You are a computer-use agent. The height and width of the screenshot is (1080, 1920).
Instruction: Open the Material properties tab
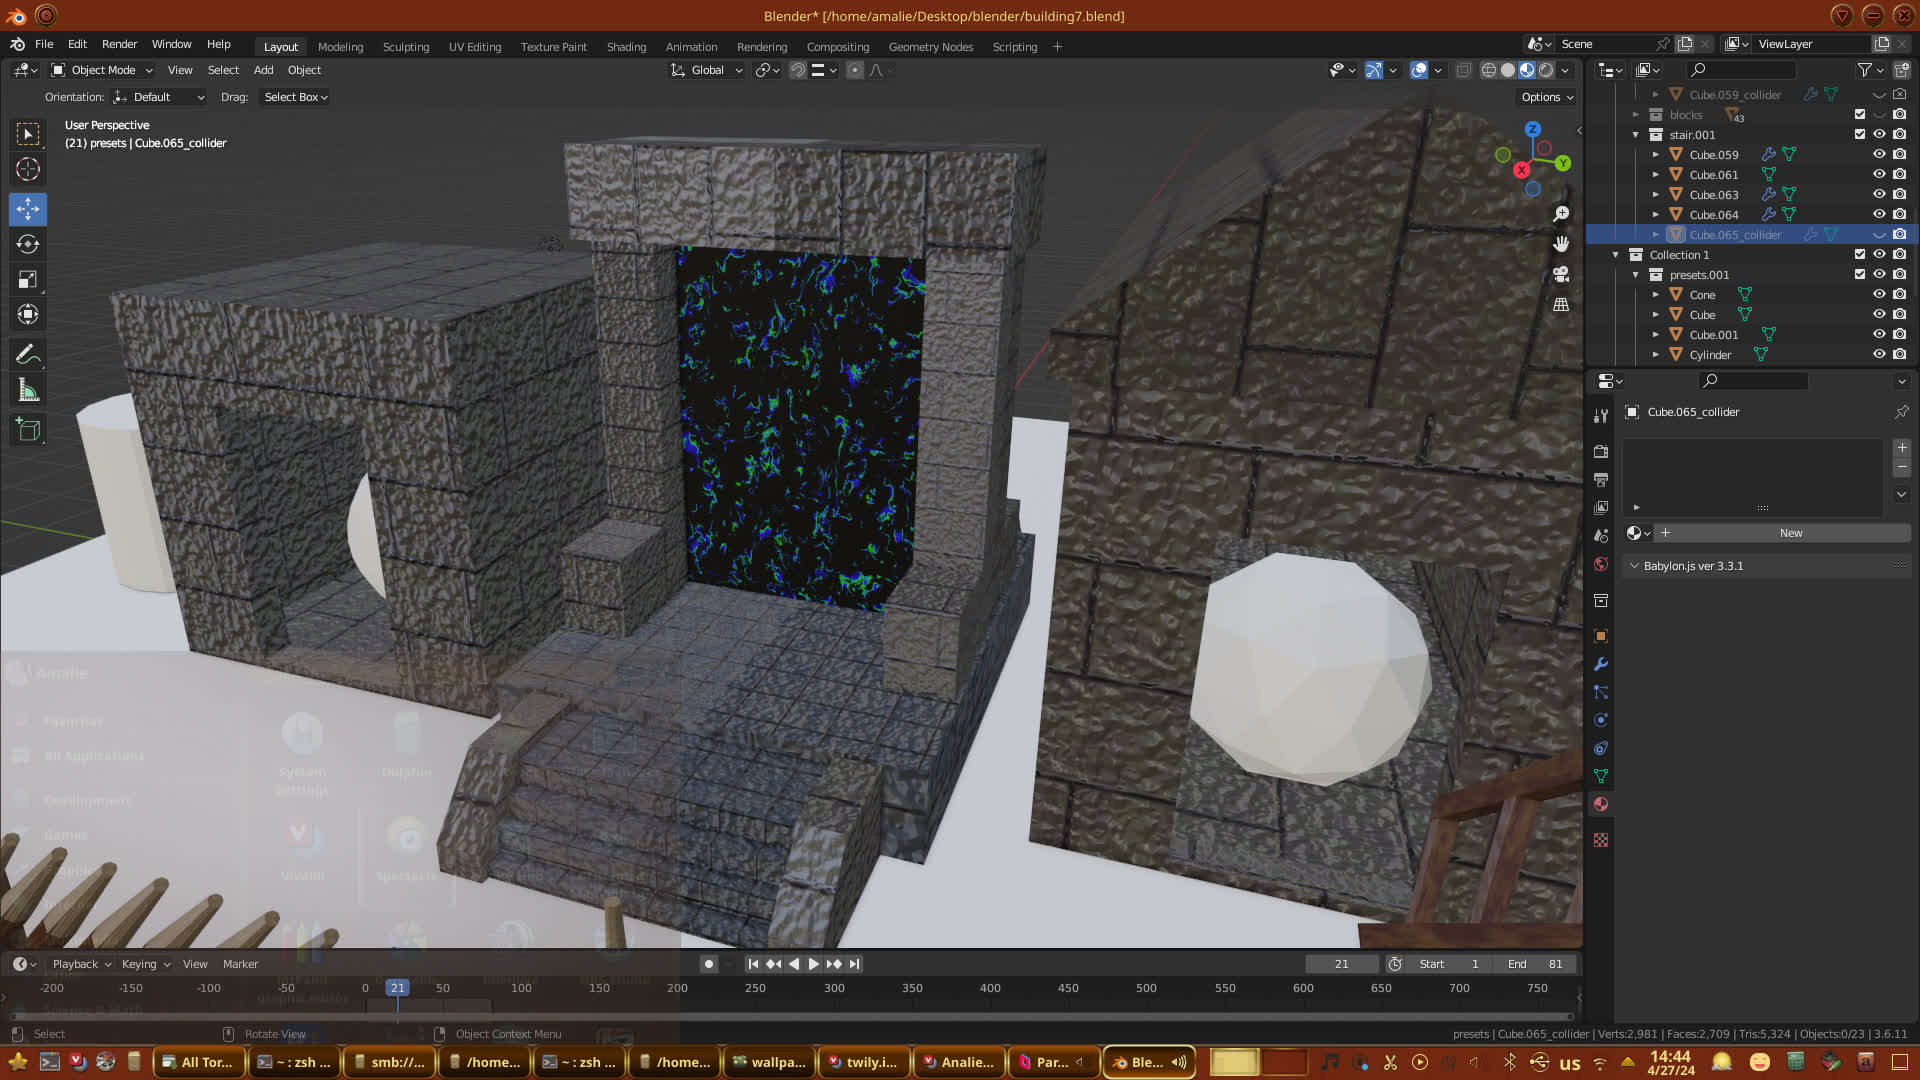(1601, 804)
